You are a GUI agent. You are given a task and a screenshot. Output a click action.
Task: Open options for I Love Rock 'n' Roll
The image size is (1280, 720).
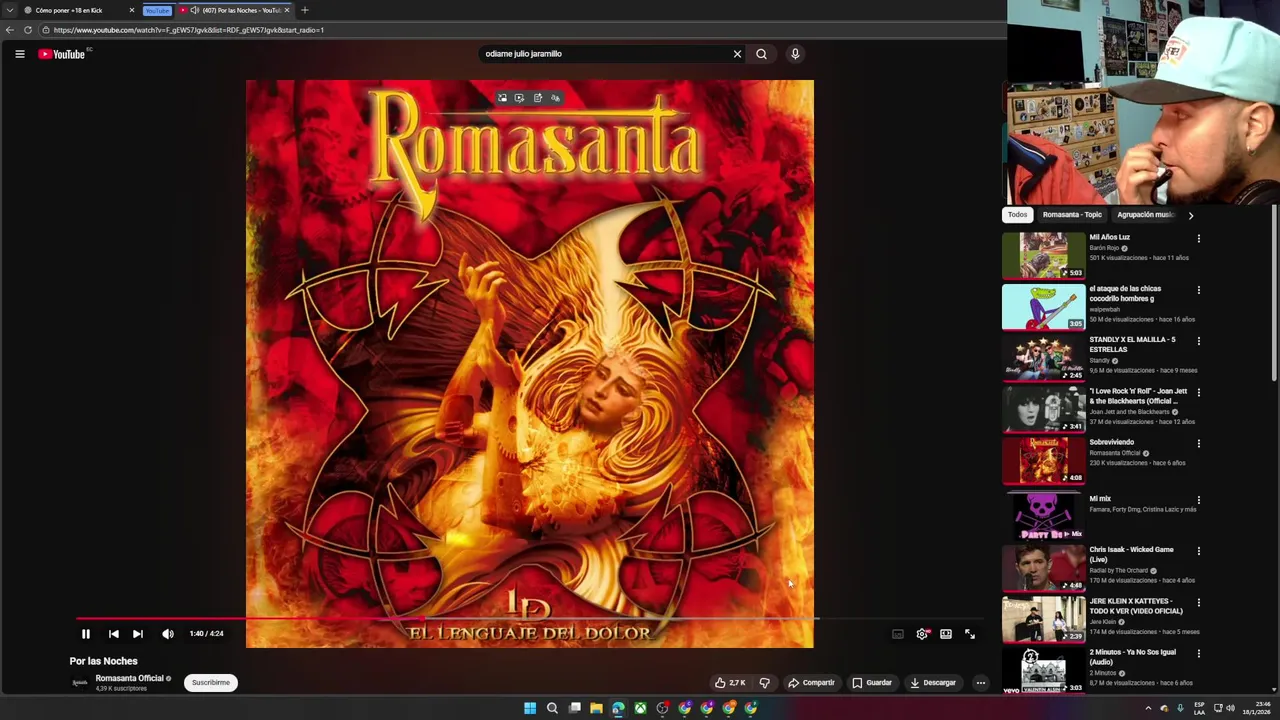[x=1198, y=393]
